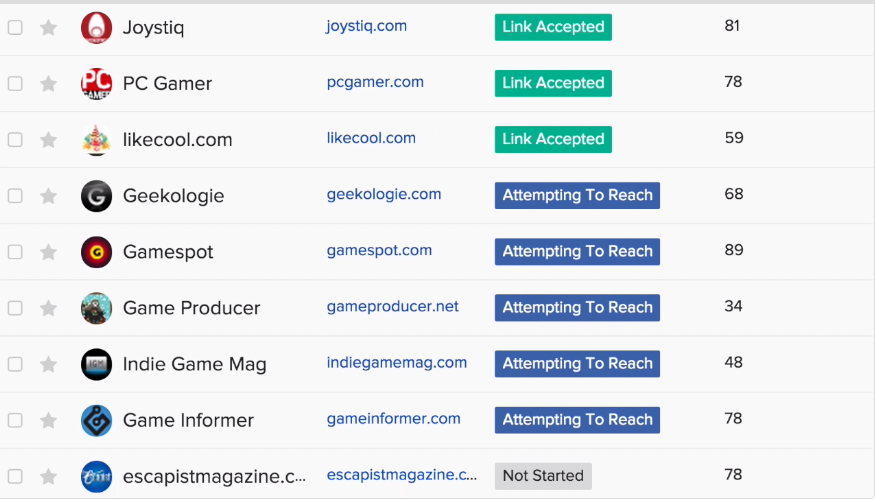The height and width of the screenshot is (500, 875).
Task: Click Game Informer's Attempting To Reach badge
Action: click(x=577, y=420)
